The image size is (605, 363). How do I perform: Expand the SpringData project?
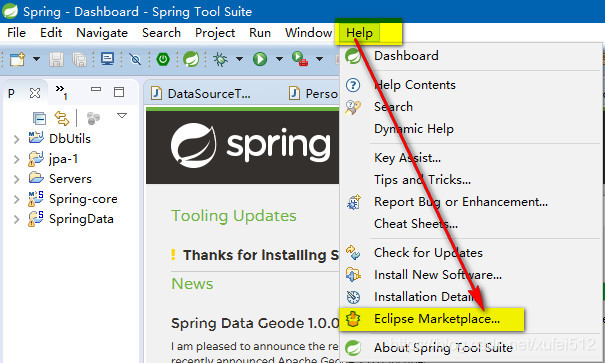17,219
